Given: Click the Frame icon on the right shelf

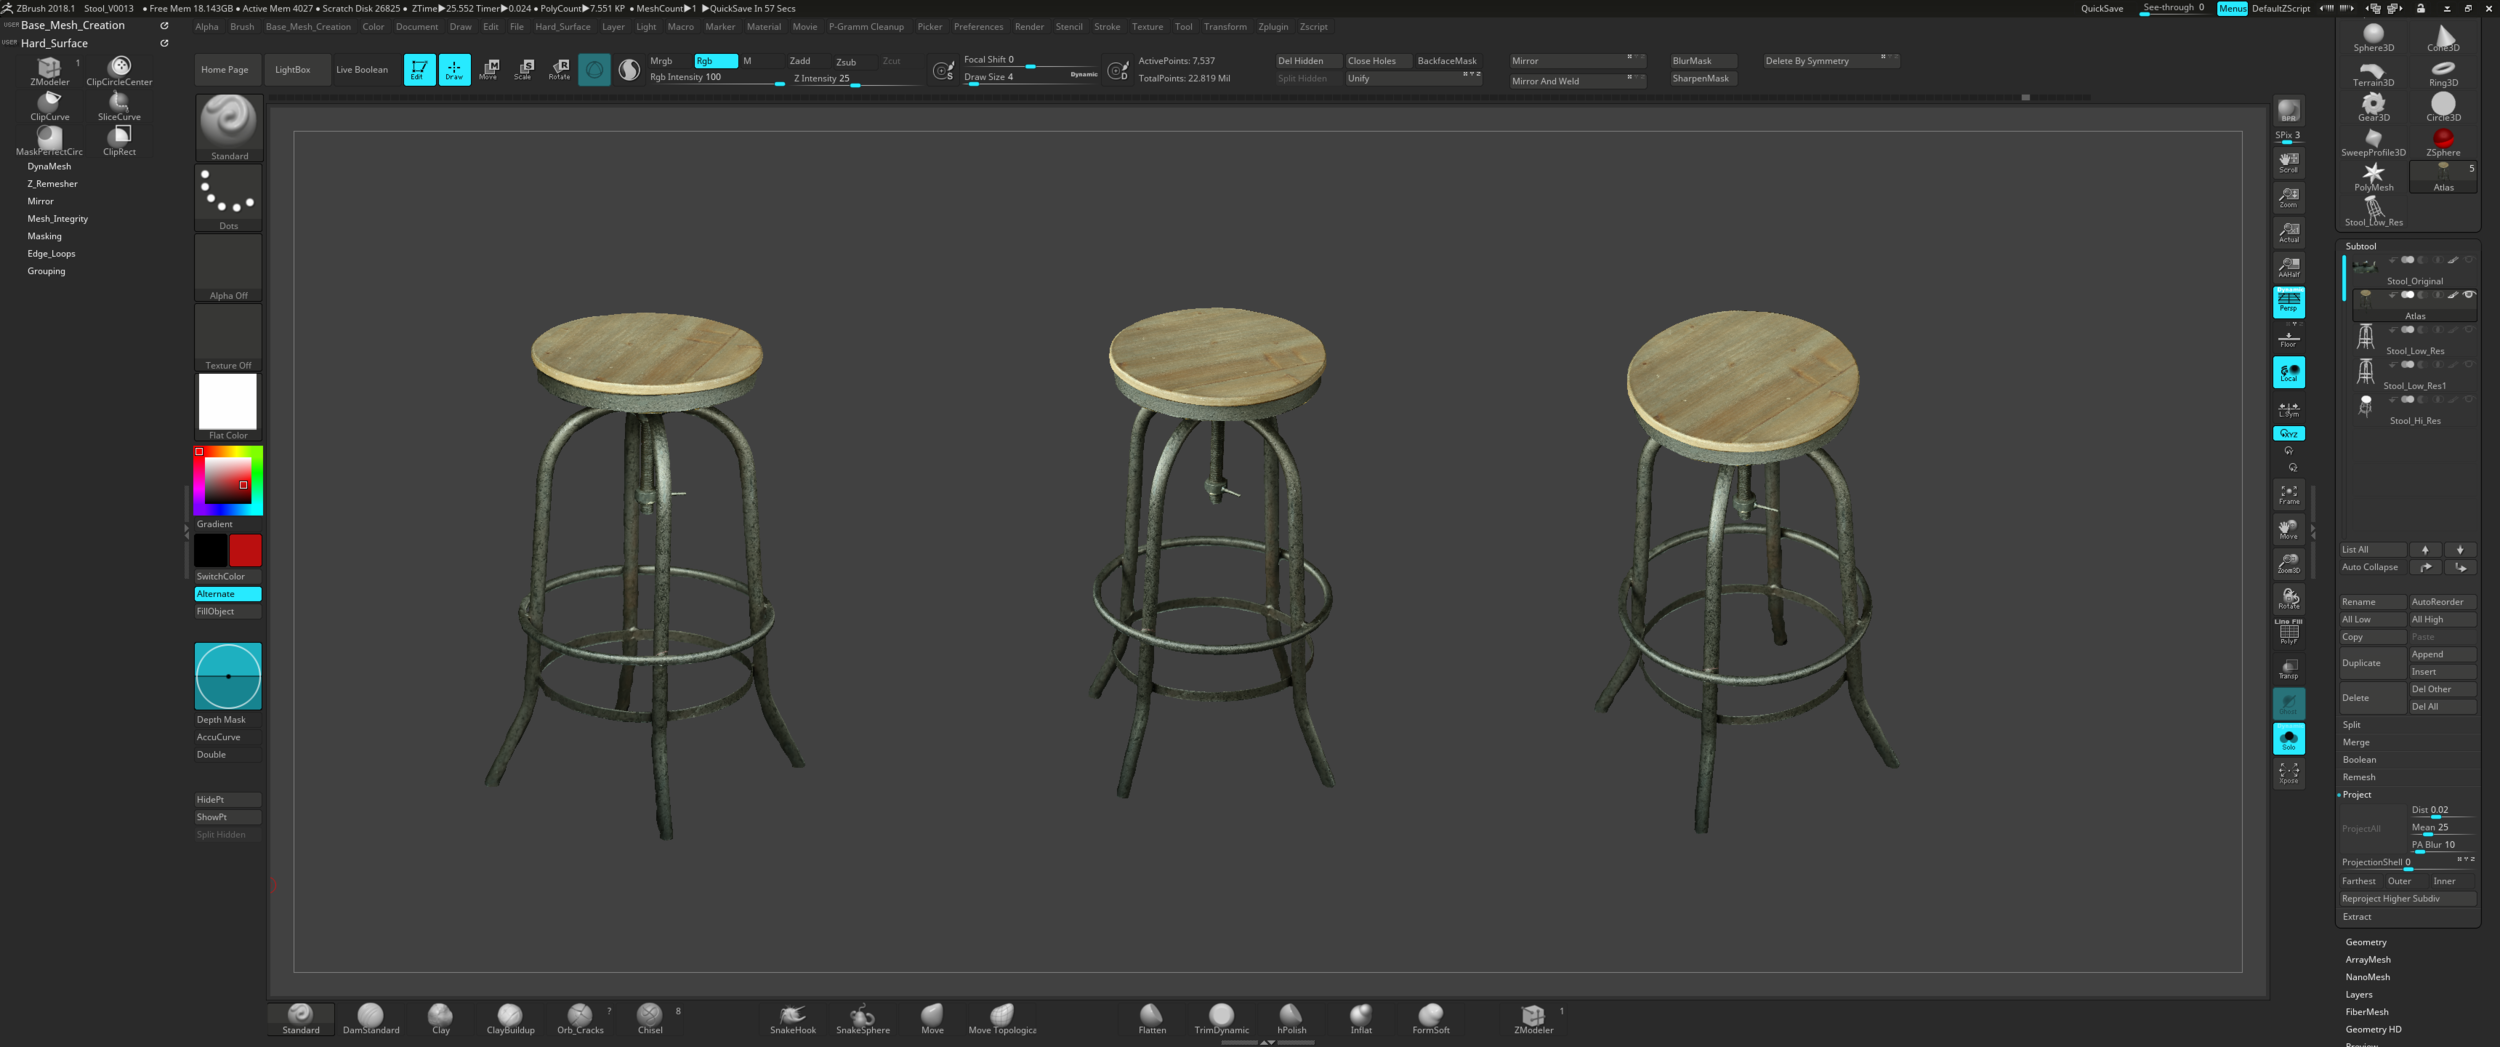Looking at the screenshot, I should (x=2289, y=492).
